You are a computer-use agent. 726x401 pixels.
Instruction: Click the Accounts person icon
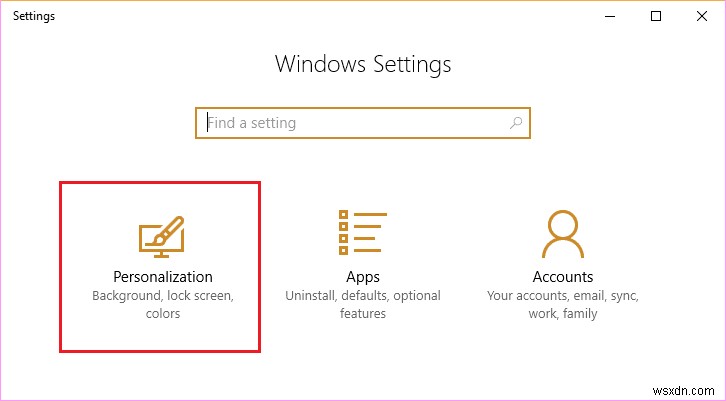[x=562, y=234]
